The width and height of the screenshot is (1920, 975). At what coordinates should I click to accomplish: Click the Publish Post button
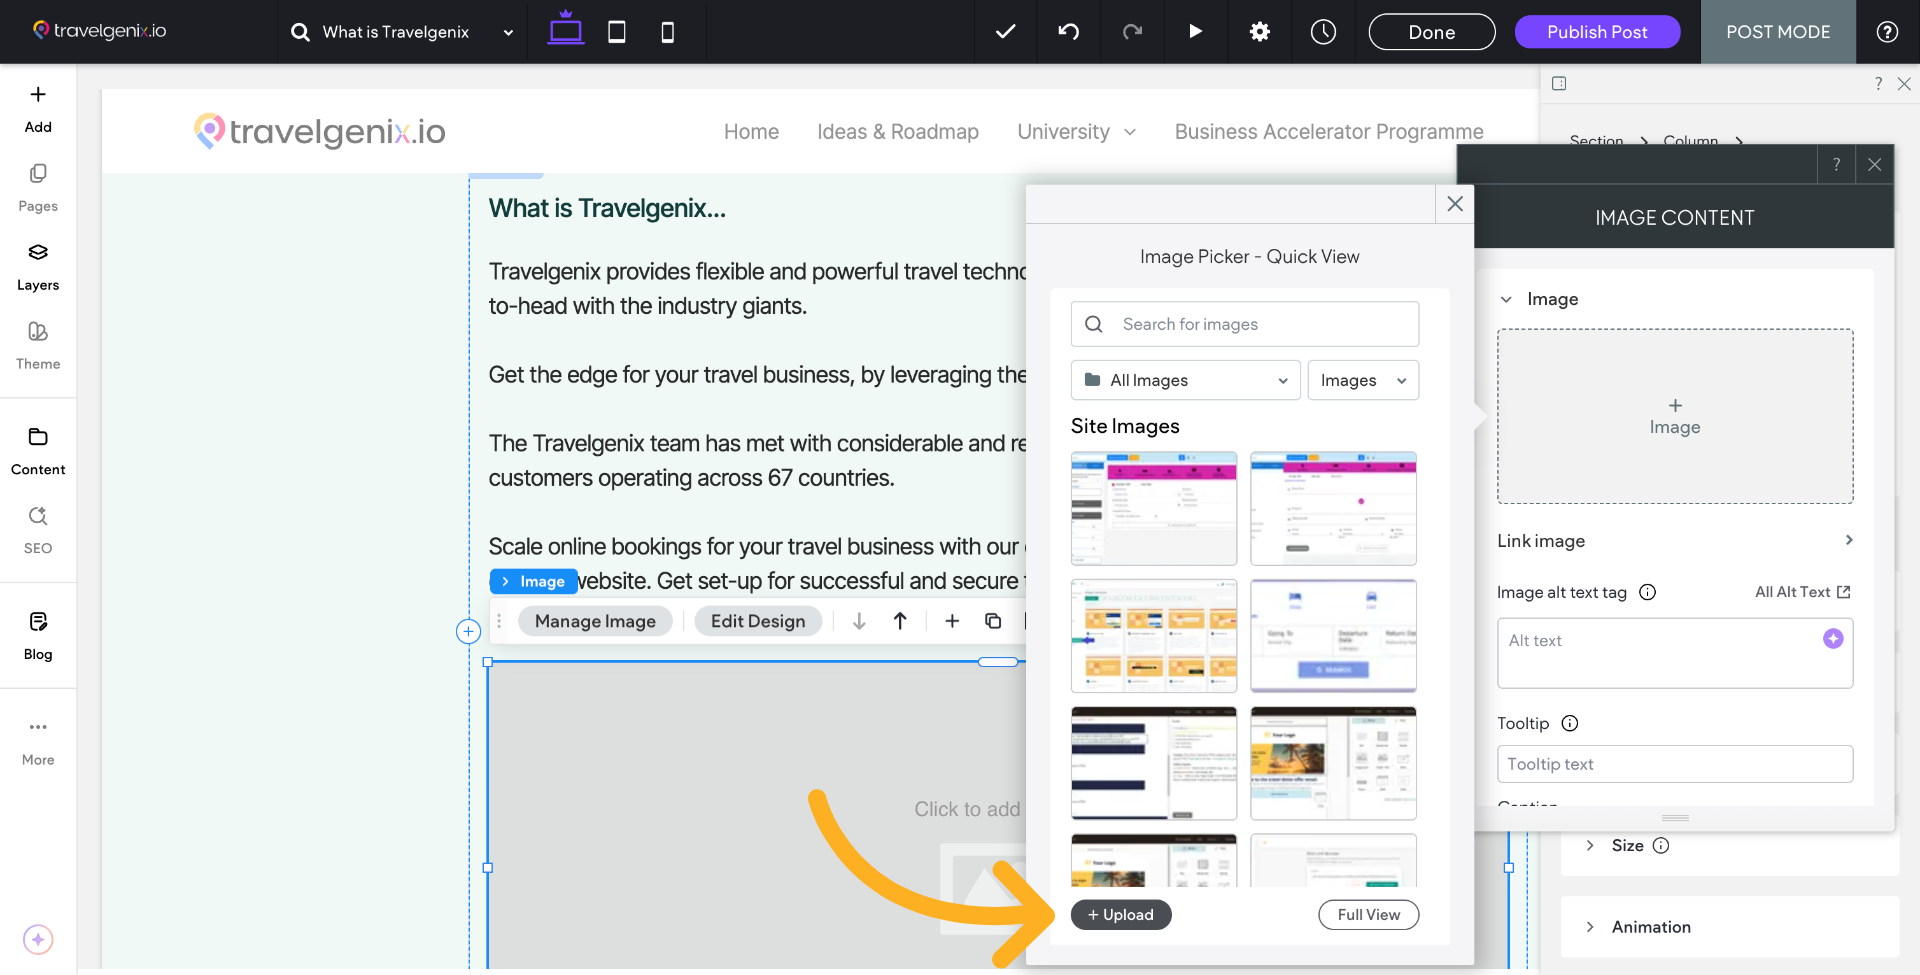tap(1597, 32)
